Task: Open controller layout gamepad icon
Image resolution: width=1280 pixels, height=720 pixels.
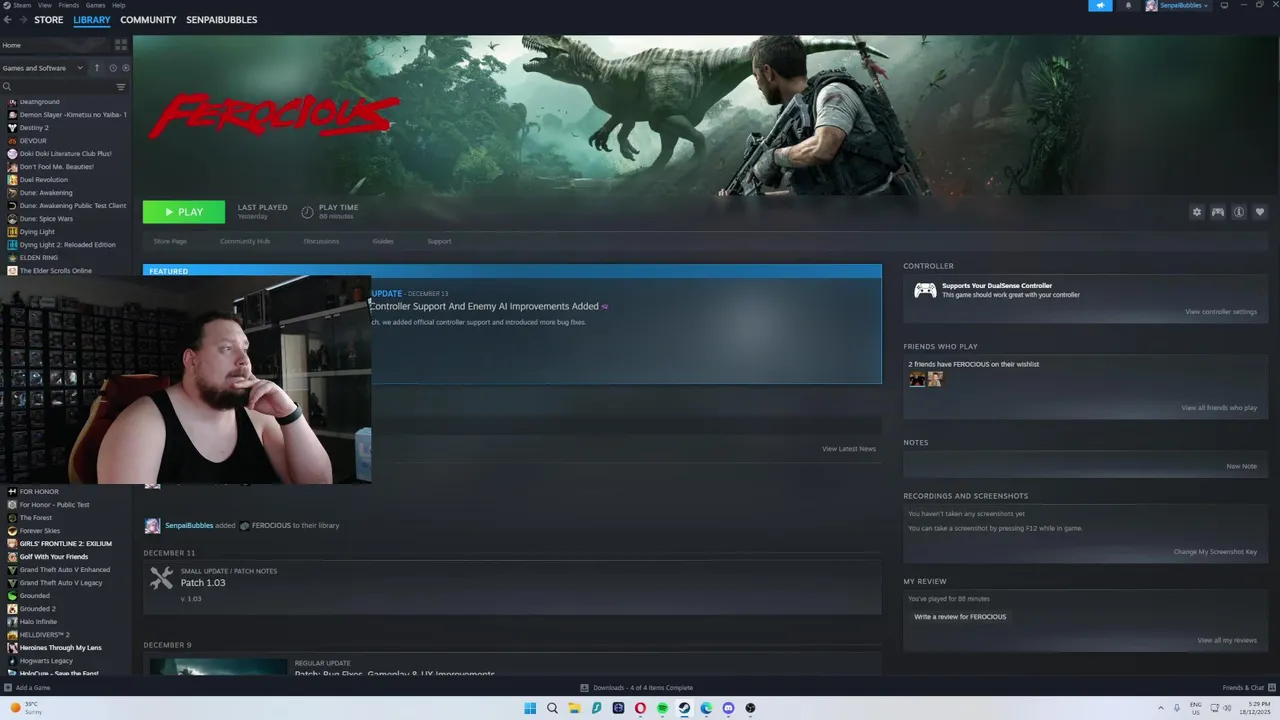Action: (x=1217, y=212)
